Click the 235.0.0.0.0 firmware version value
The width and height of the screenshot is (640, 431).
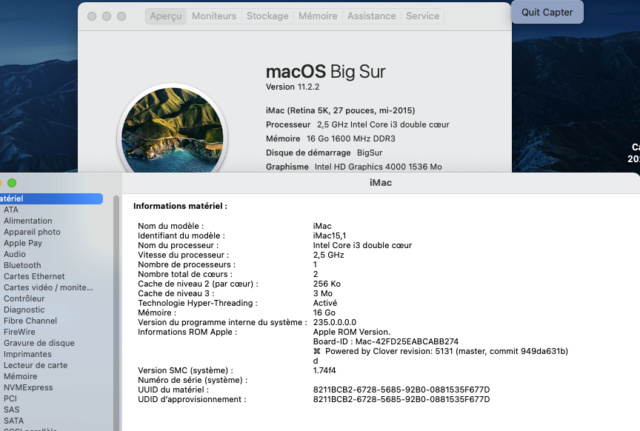334,322
